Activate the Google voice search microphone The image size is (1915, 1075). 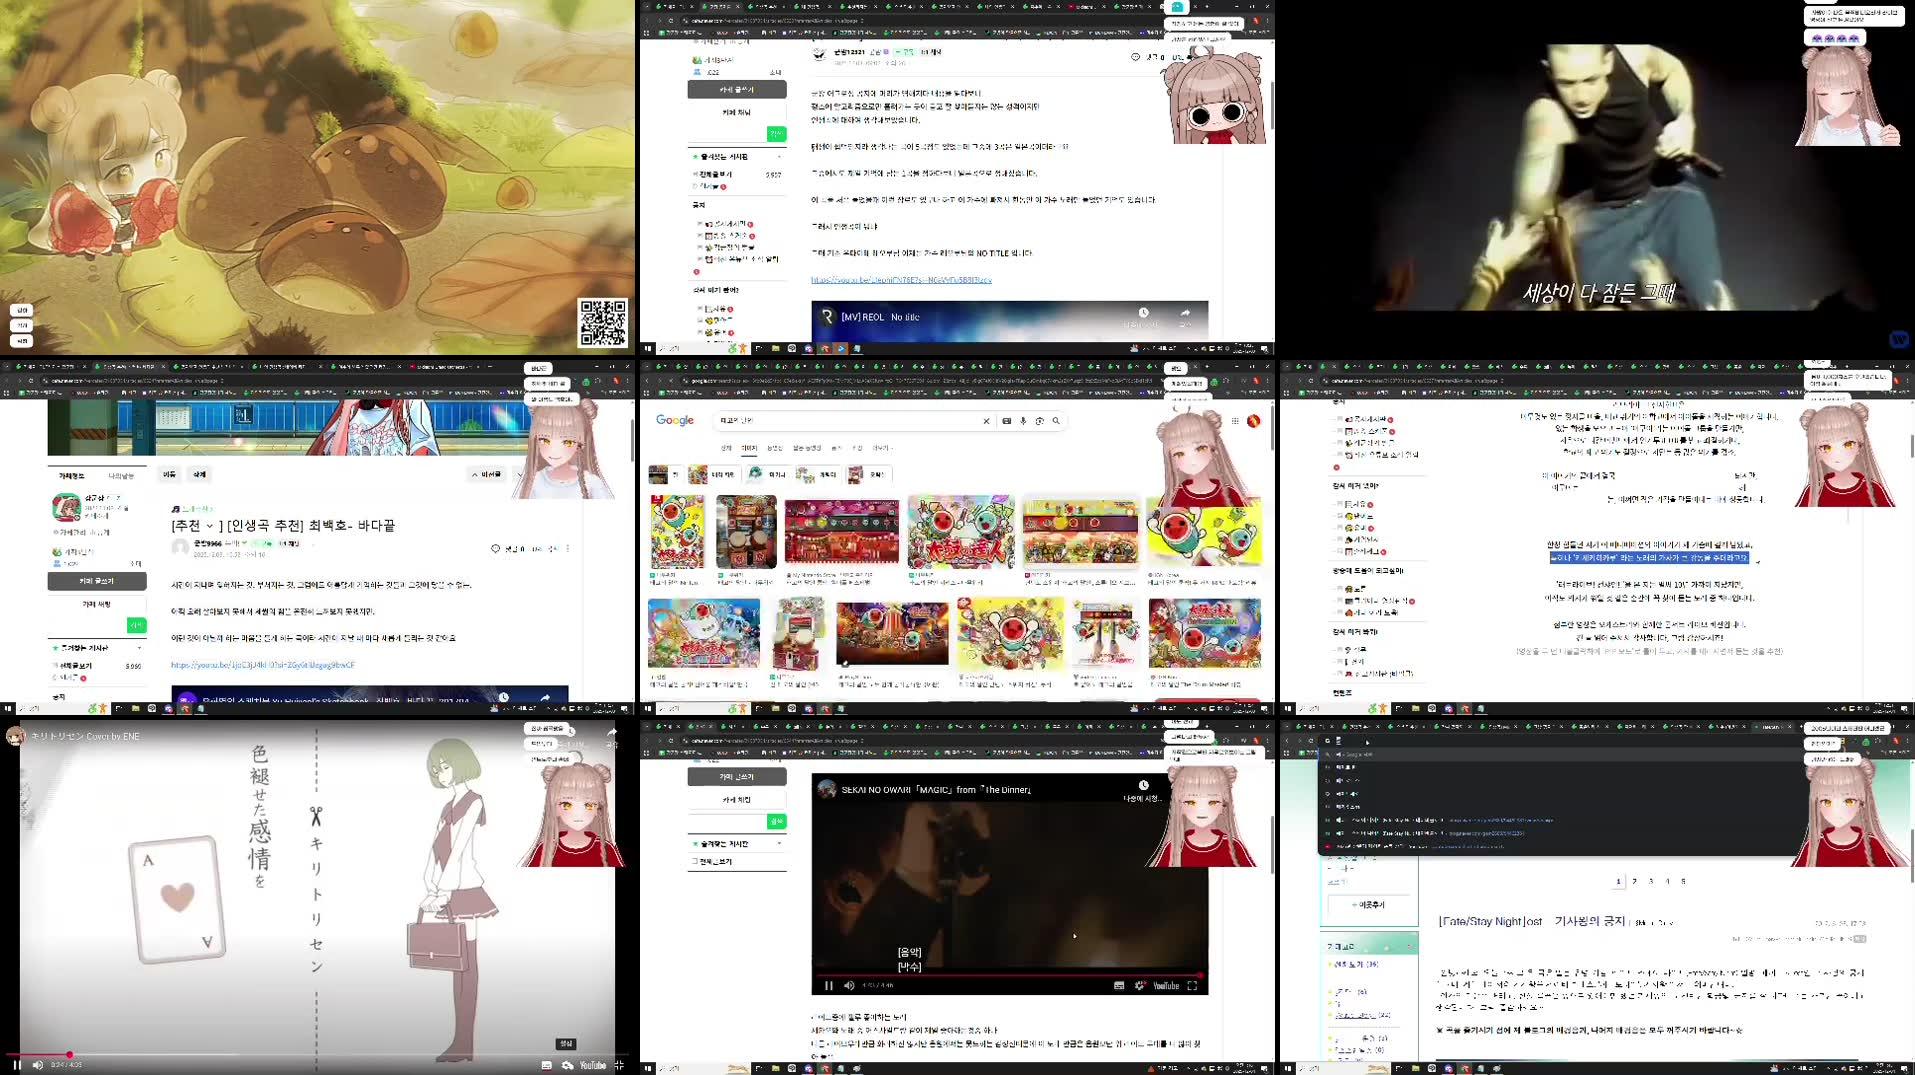pos(1023,421)
